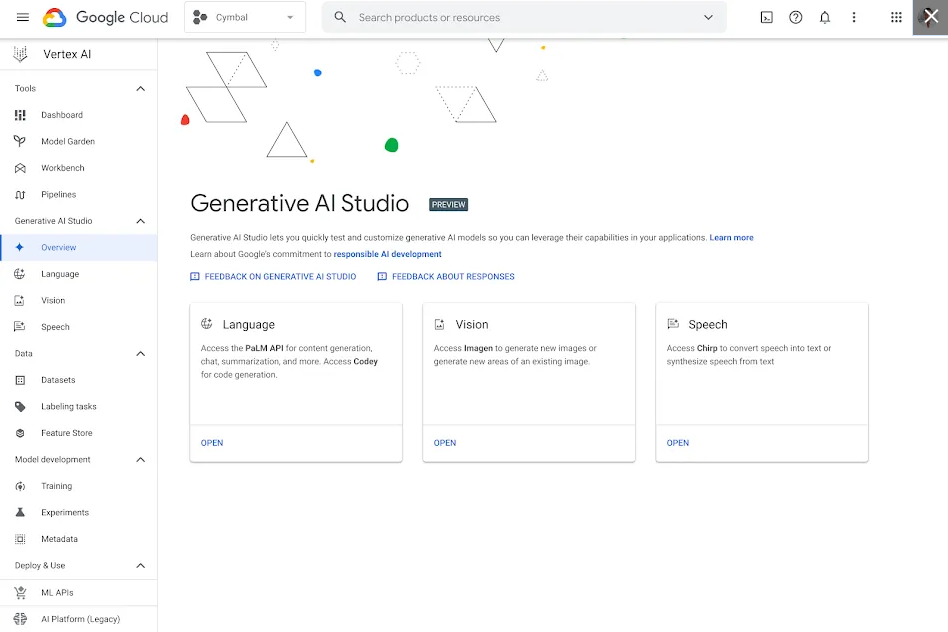Image resolution: width=948 pixels, height=632 pixels.
Task: Go to Workbench in the sidebar
Action: 79,168
